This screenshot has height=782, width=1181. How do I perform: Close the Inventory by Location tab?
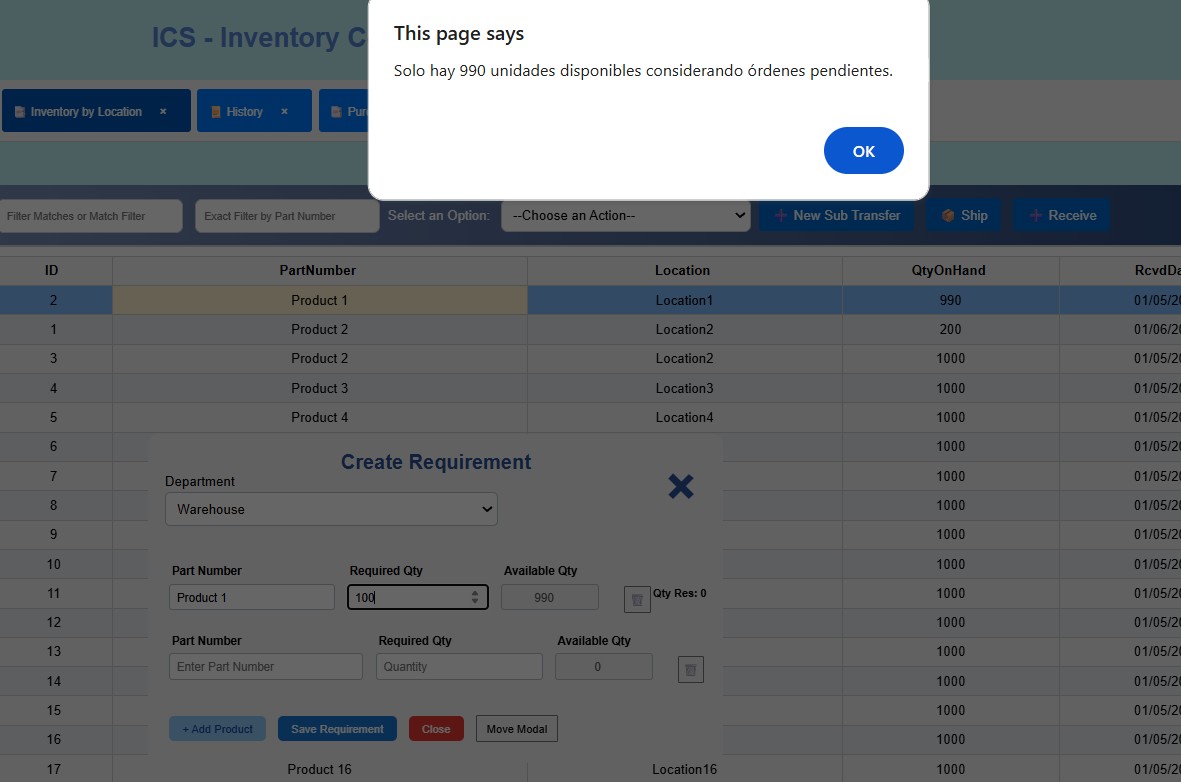[x=163, y=111]
